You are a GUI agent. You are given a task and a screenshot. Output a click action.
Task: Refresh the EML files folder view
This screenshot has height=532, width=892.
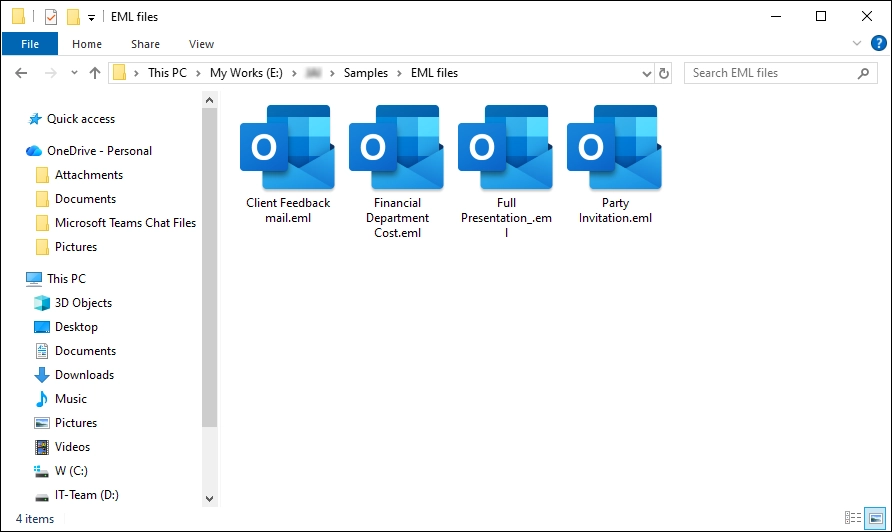coord(664,73)
